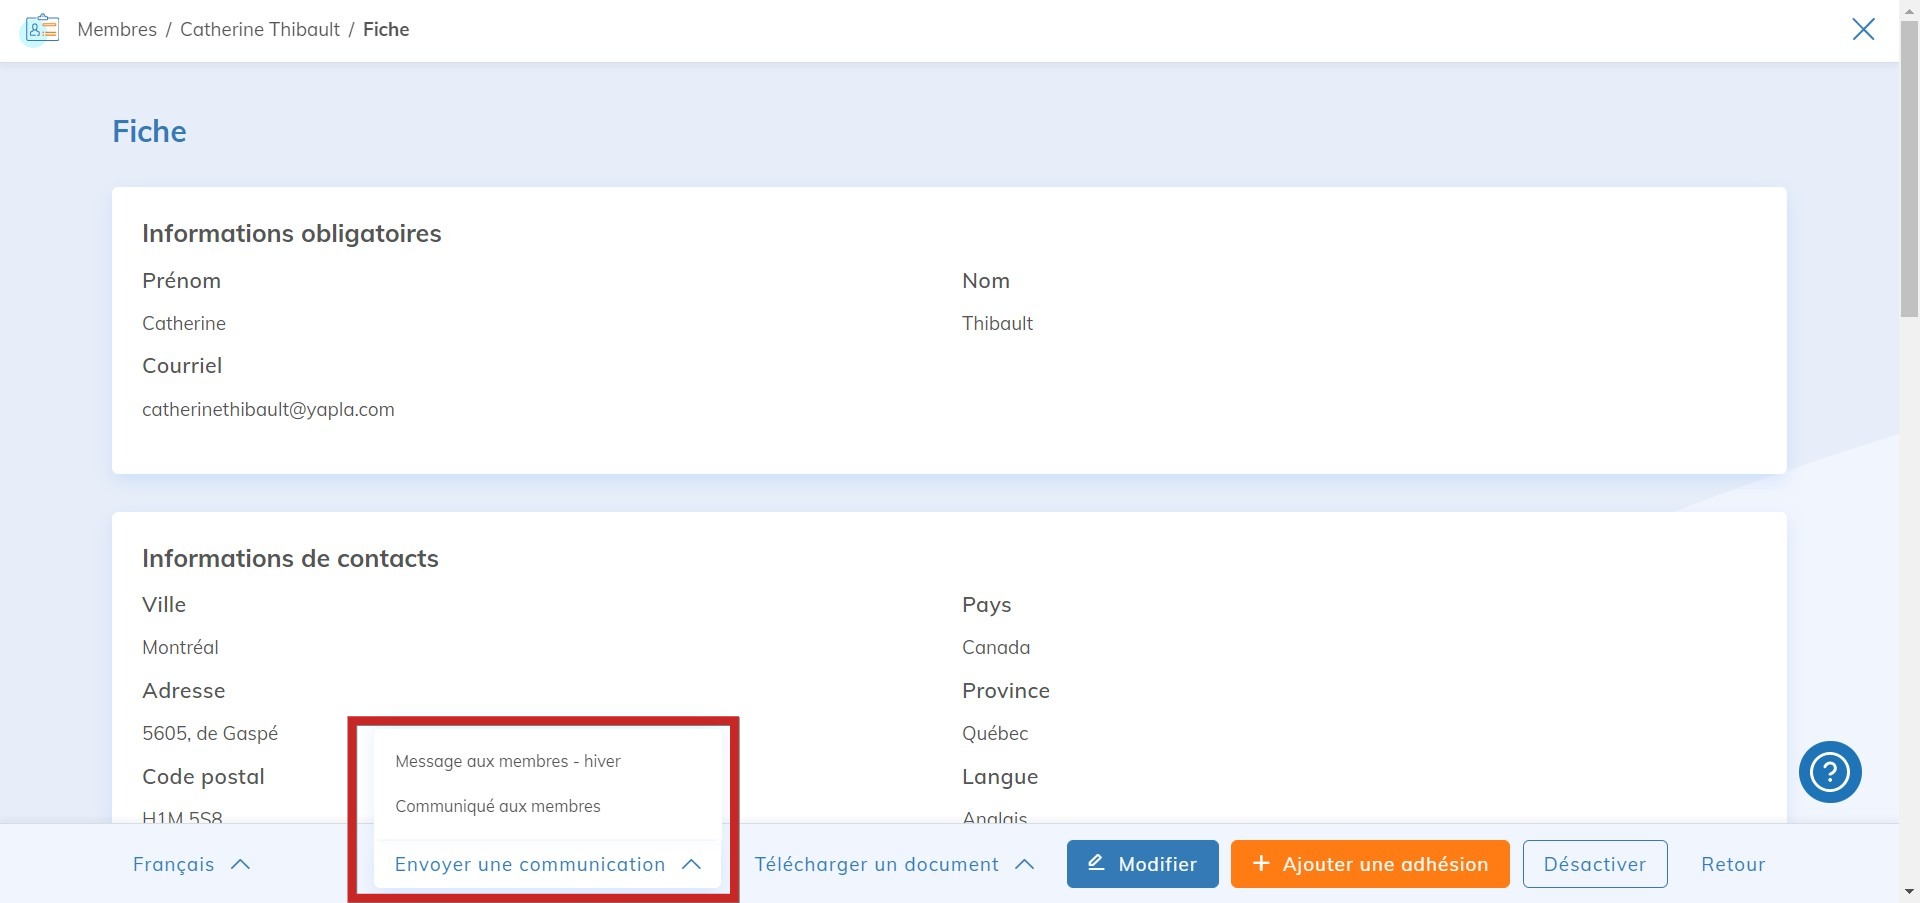This screenshot has width=1920, height=903.
Task: Expand 'Télécharger un document' dropdown
Action: tap(894, 864)
